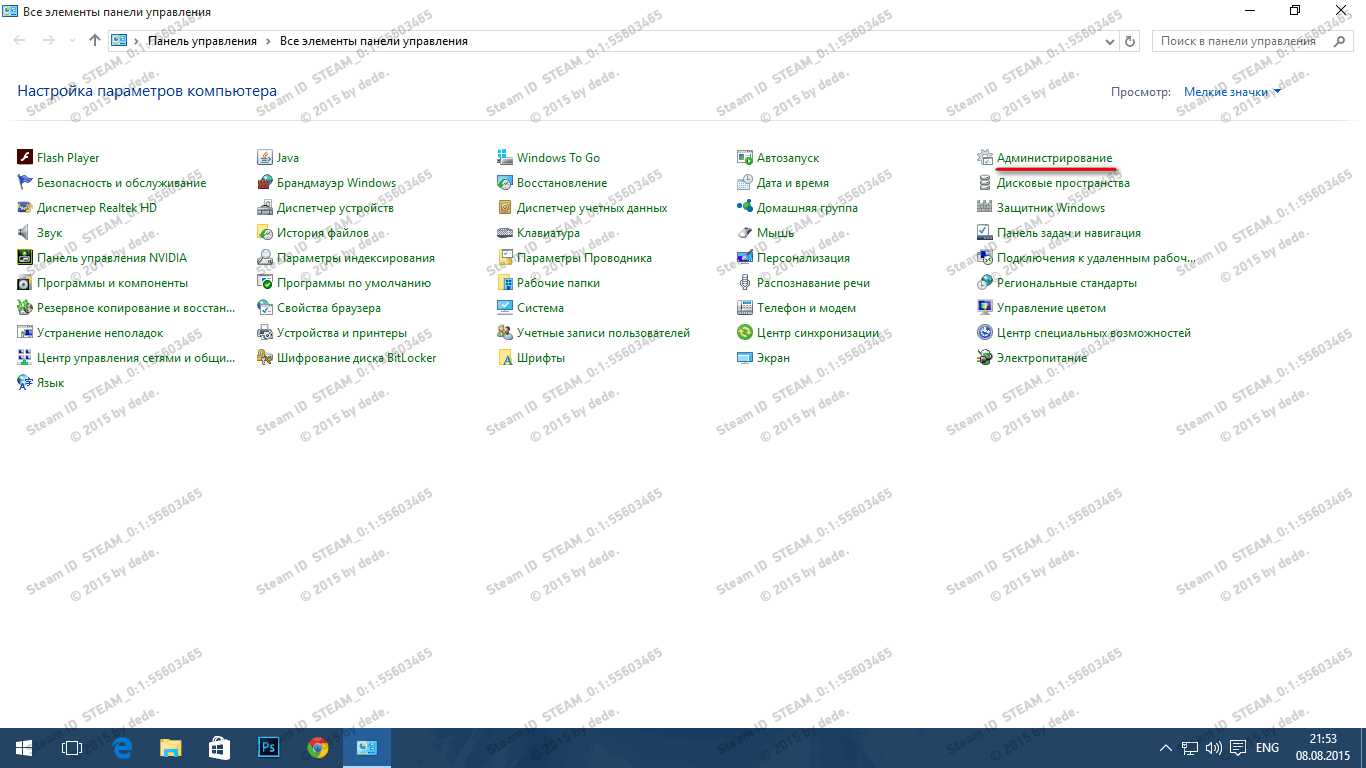Switch the ENG input language indicator
Viewport: 1366px width, 768px height.
[x=1267, y=748]
